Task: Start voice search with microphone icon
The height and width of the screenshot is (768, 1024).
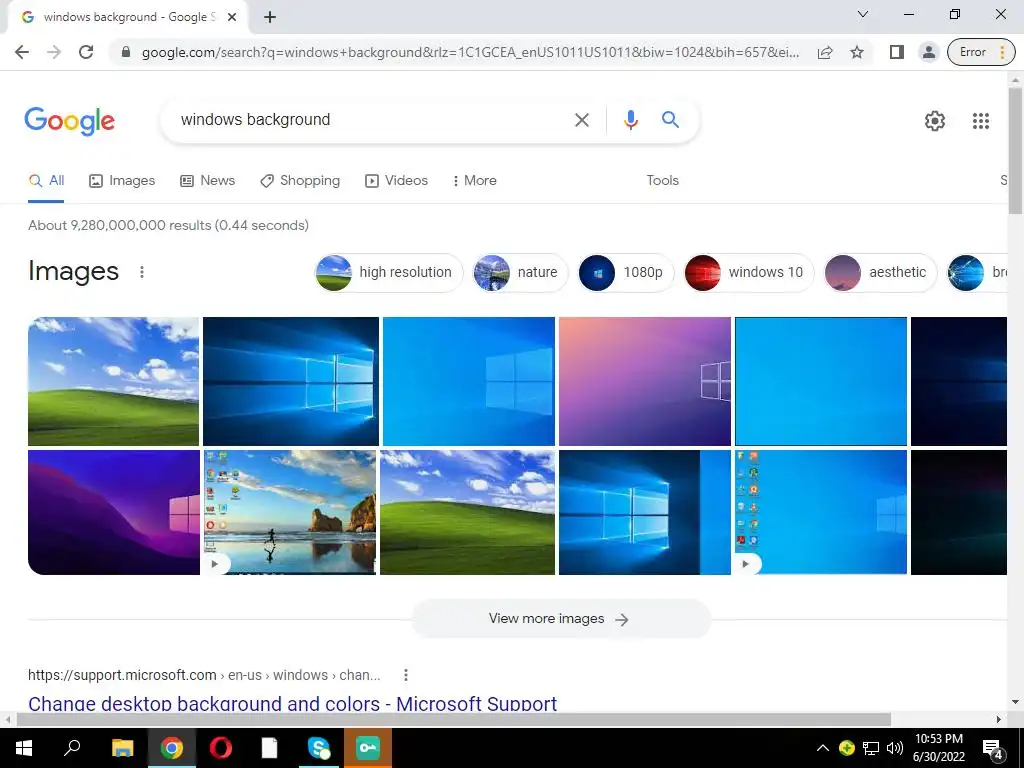Action: [630, 120]
